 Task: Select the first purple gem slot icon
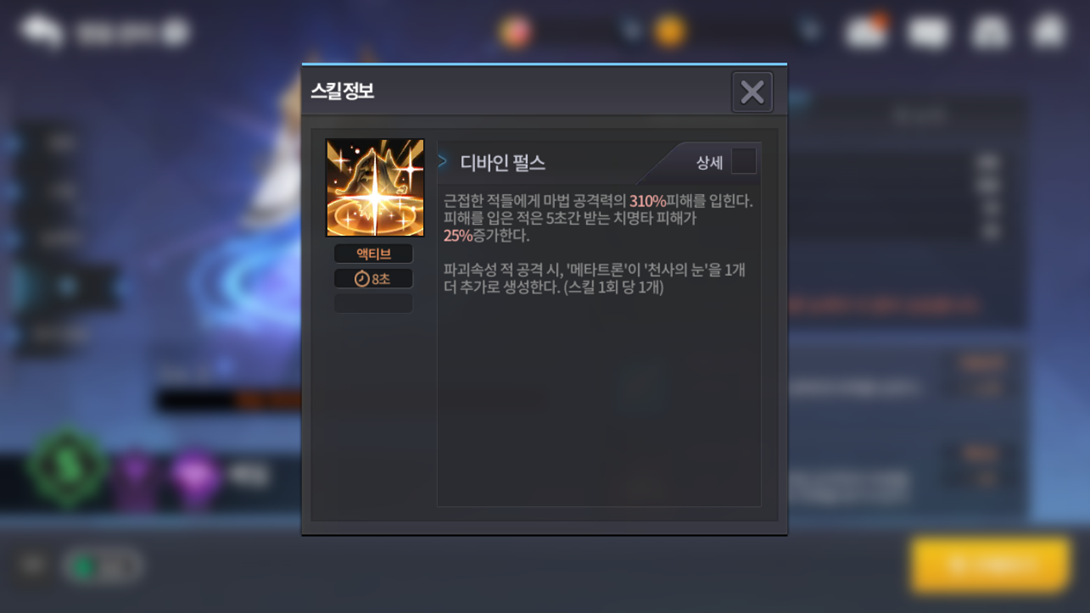(x=136, y=476)
